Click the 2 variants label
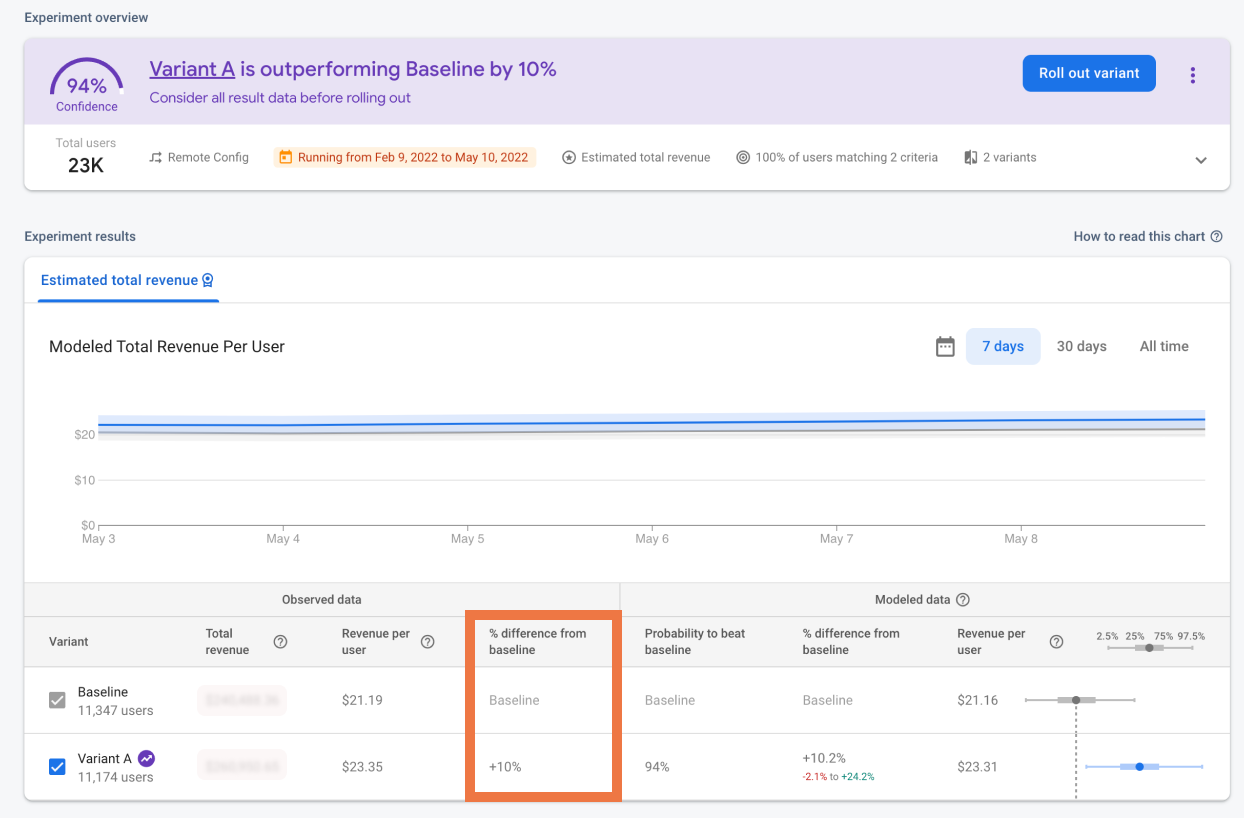The width and height of the screenshot is (1244, 818). click(x=1010, y=158)
